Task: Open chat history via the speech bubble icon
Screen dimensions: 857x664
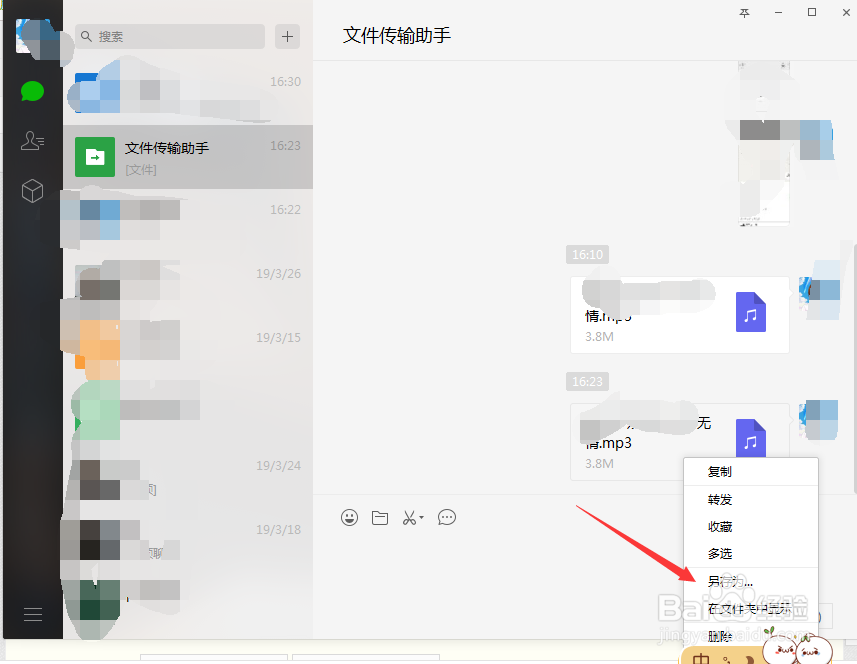Action: tap(446, 517)
